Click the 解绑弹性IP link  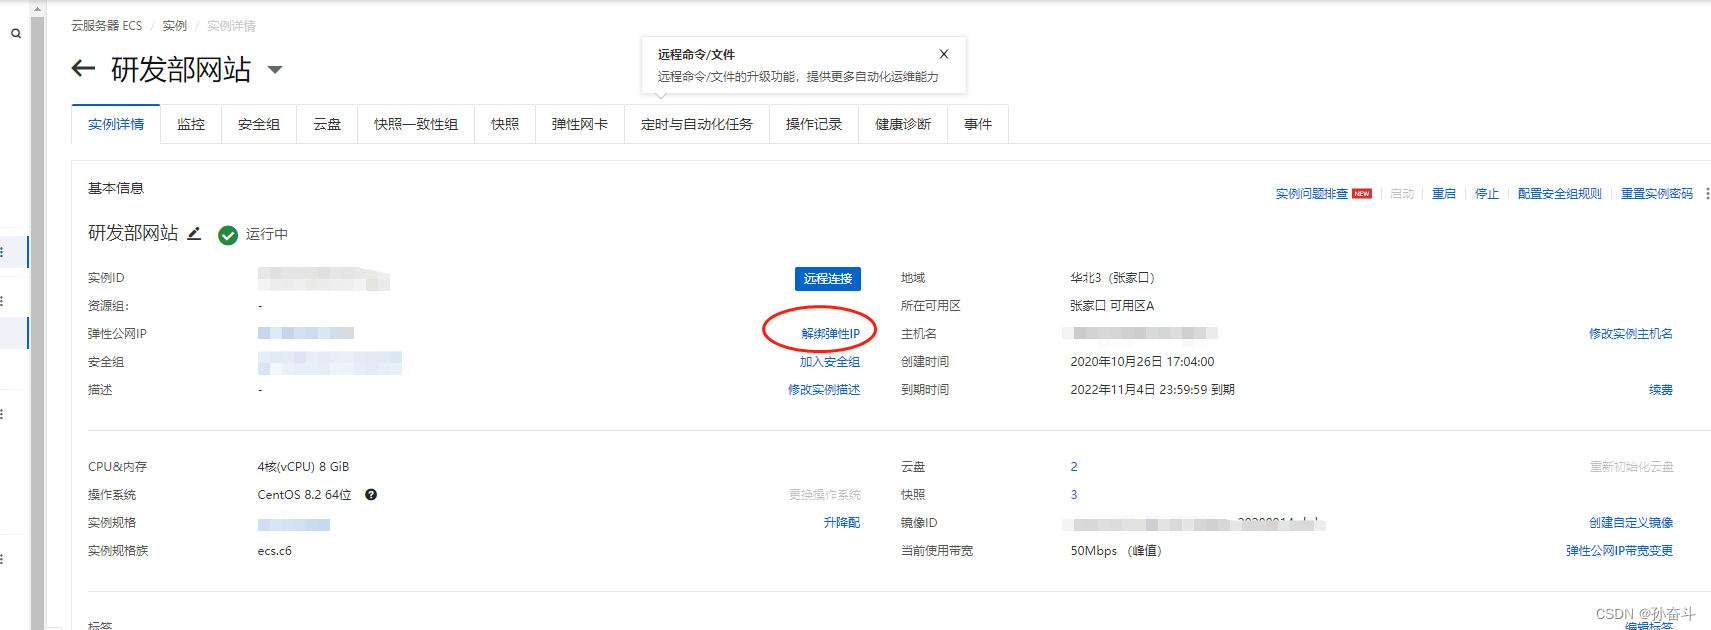pyautogui.click(x=830, y=334)
